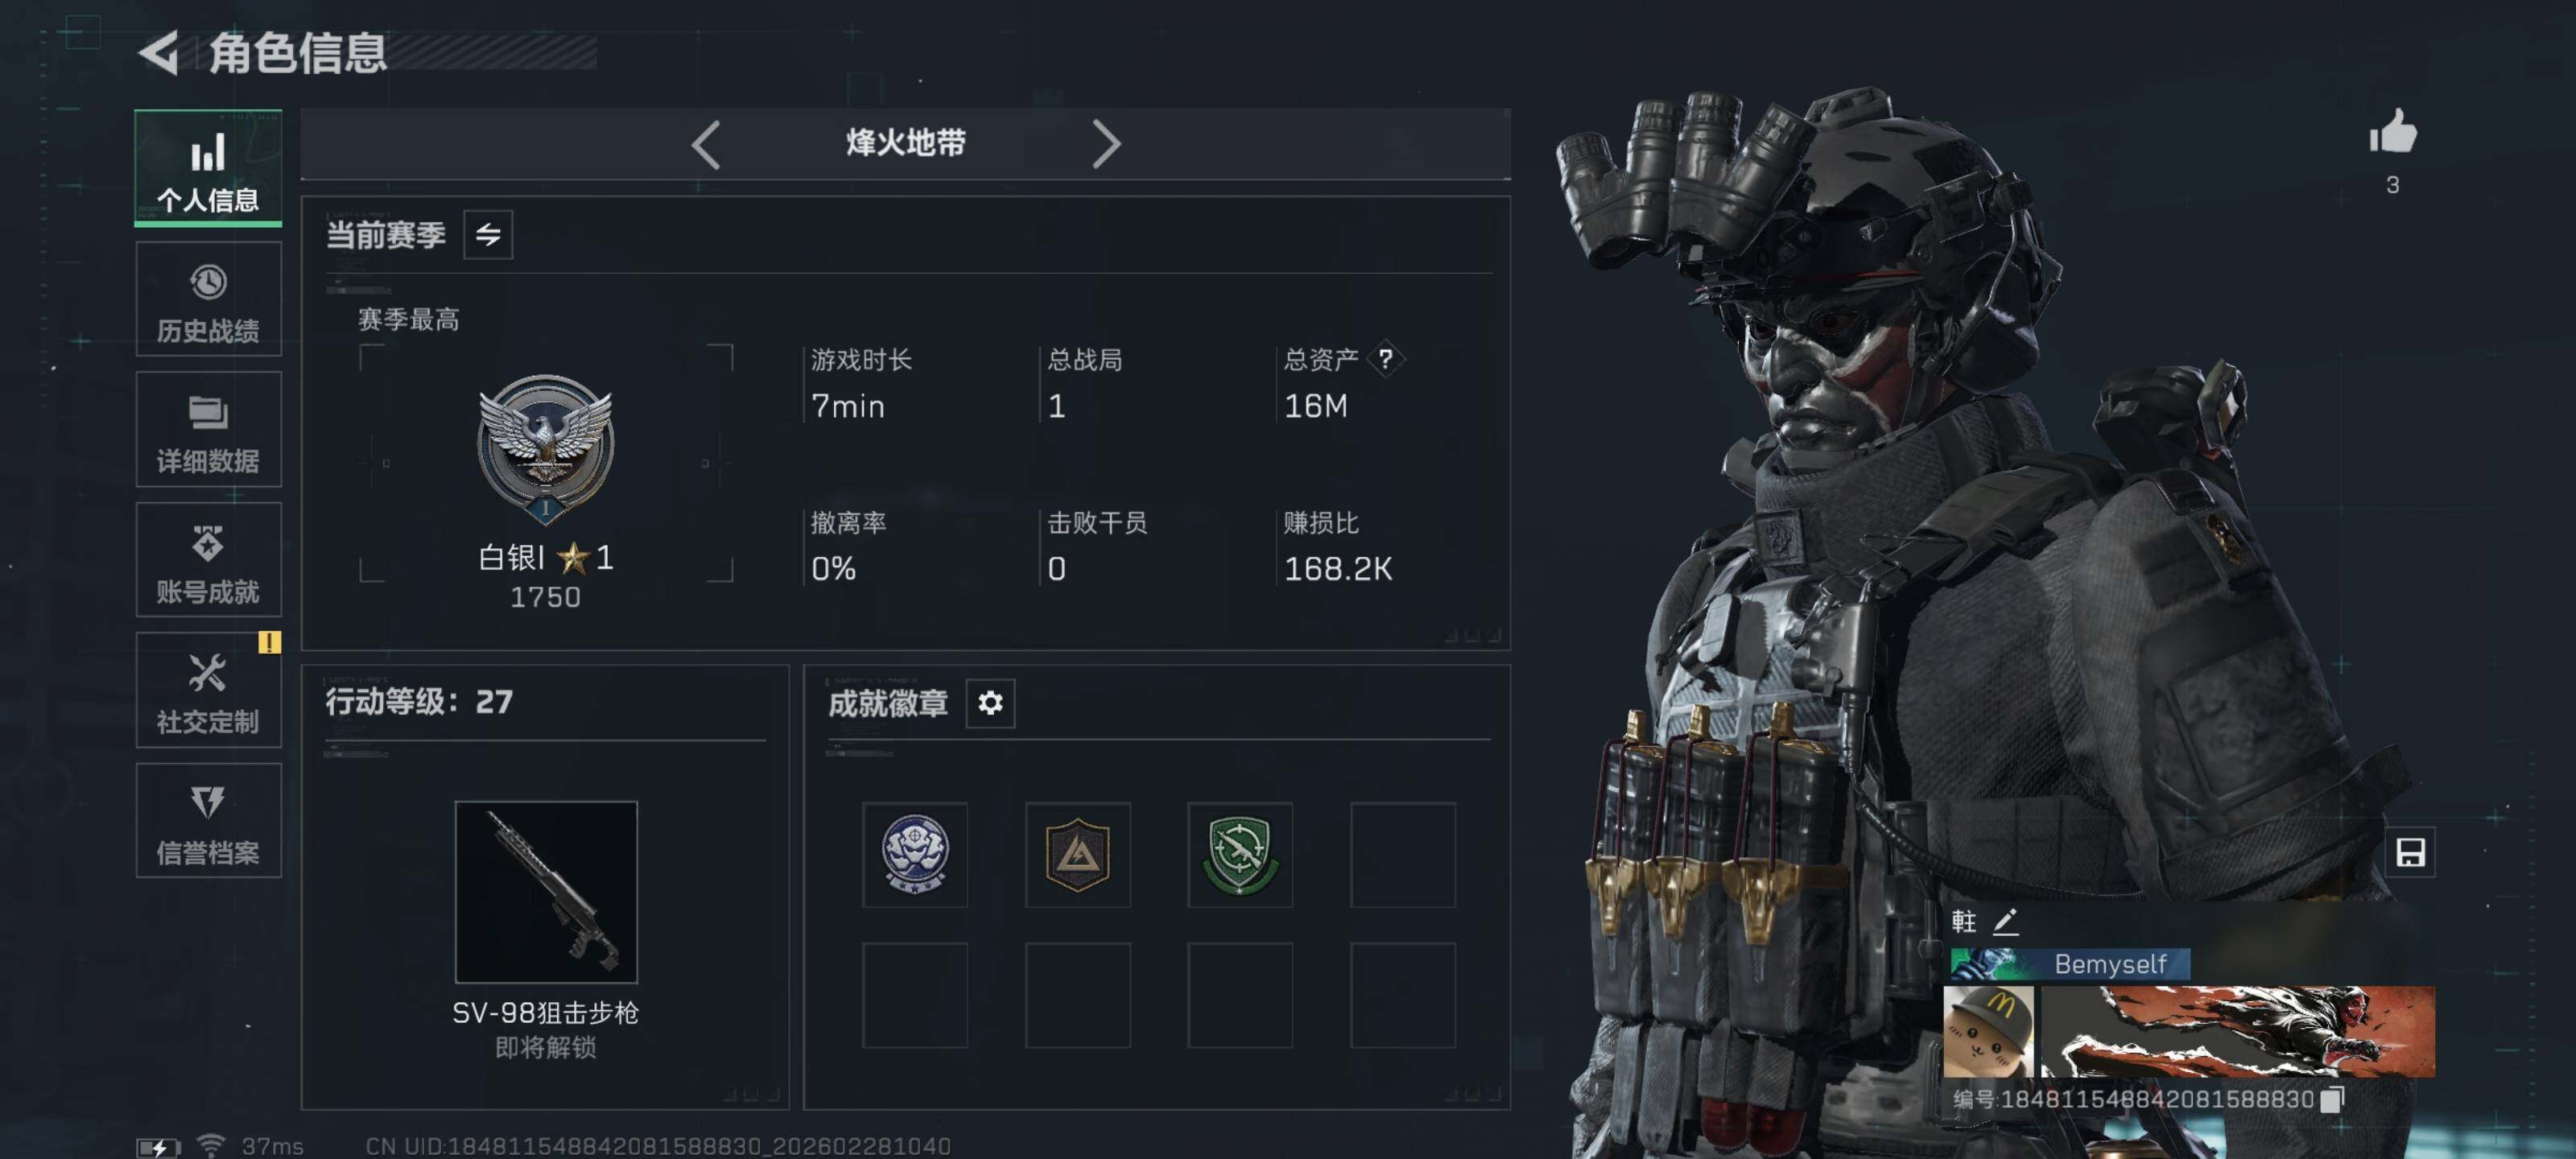2576x1159 pixels.
Task: Go to the 账号成就 tab
Action: 208,560
